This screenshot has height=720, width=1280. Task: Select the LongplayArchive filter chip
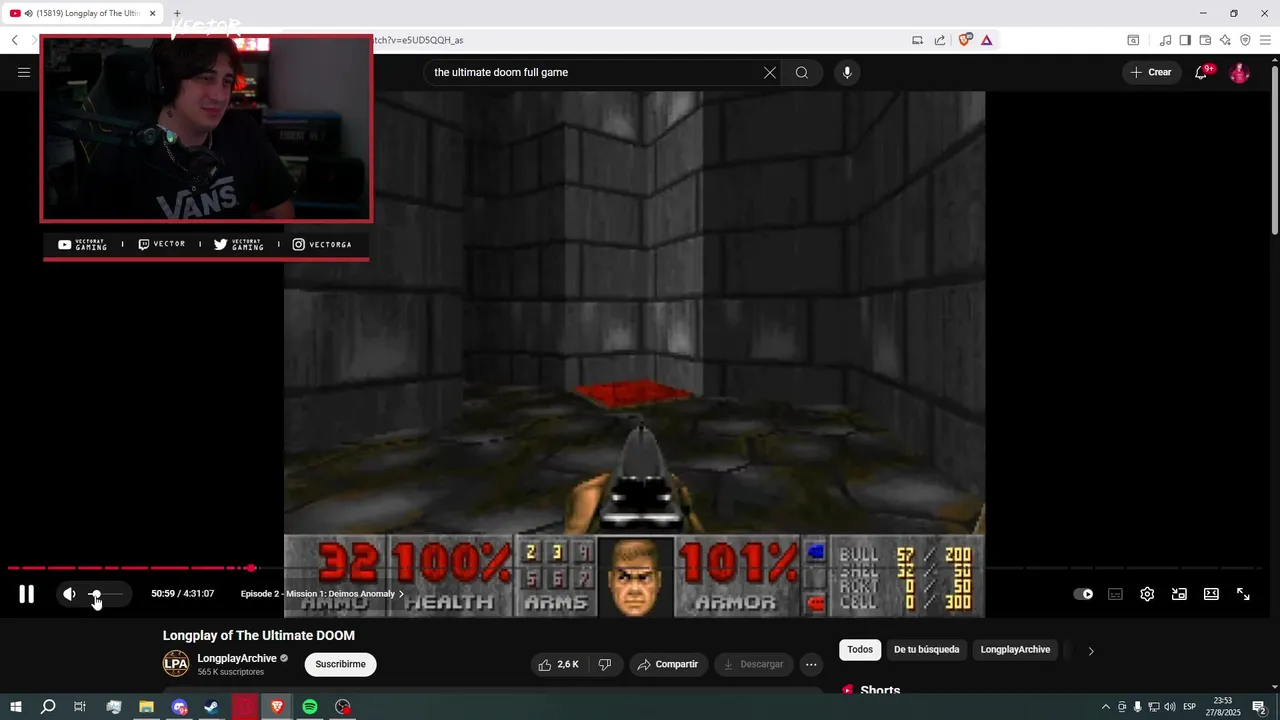(x=1015, y=650)
